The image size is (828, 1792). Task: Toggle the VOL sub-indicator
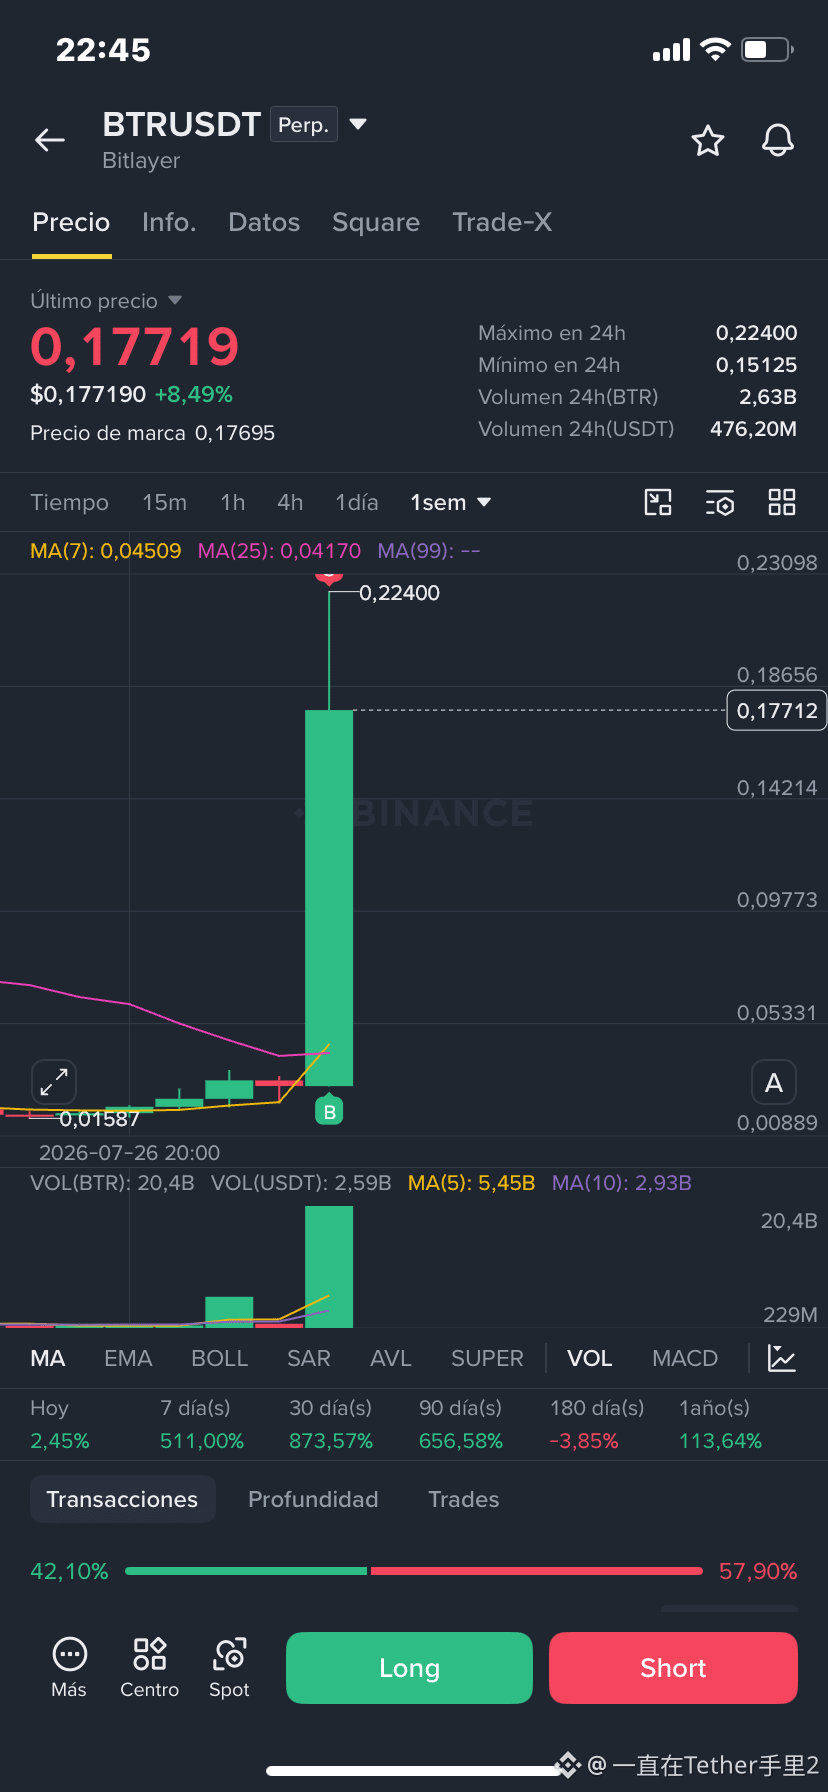(589, 1358)
